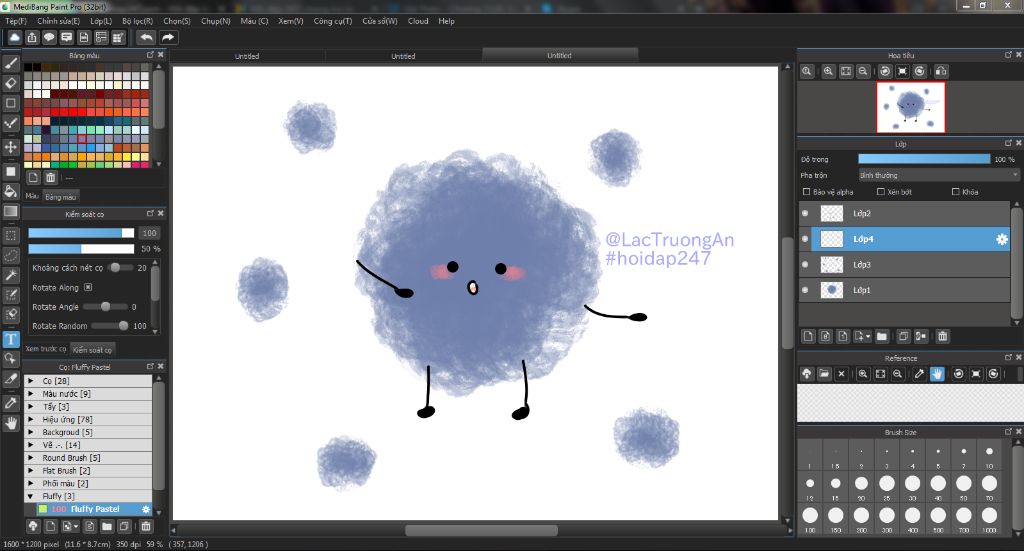Select the Hand pan tool
The width and height of the screenshot is (1024, 551).
coord(10,423)
